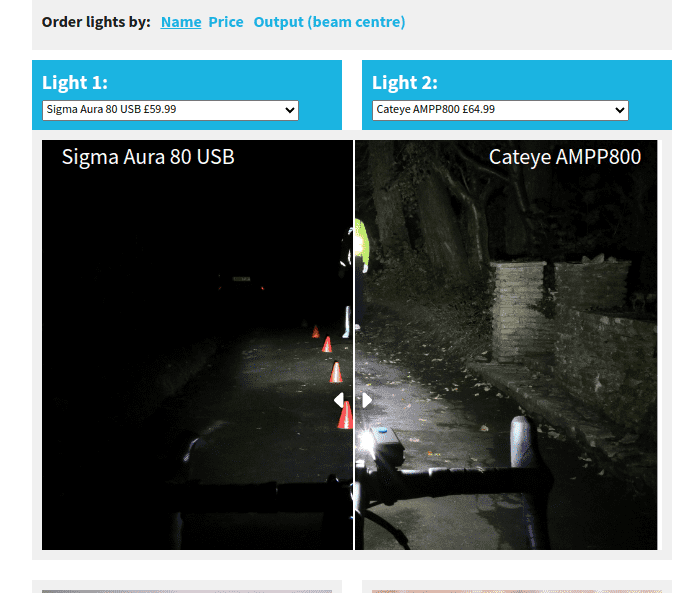Open the Light 1 dropdown
Viewport: 694px width, 593px height.
point(170,110)
